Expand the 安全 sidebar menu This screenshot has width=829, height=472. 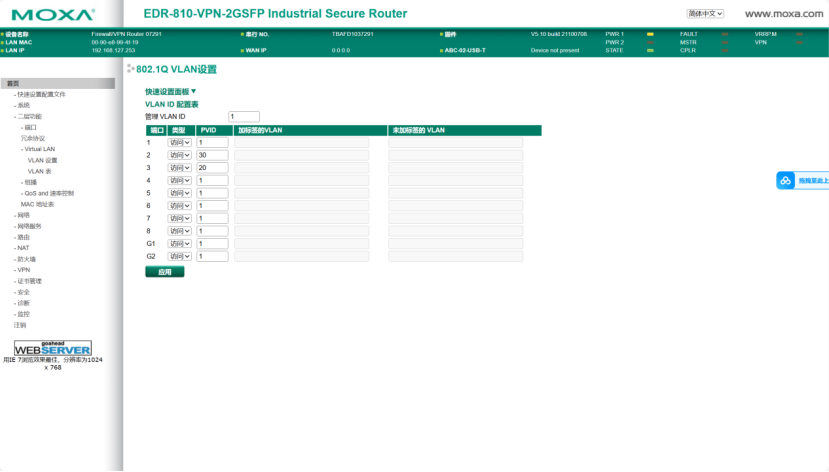(x=23, y=292)
